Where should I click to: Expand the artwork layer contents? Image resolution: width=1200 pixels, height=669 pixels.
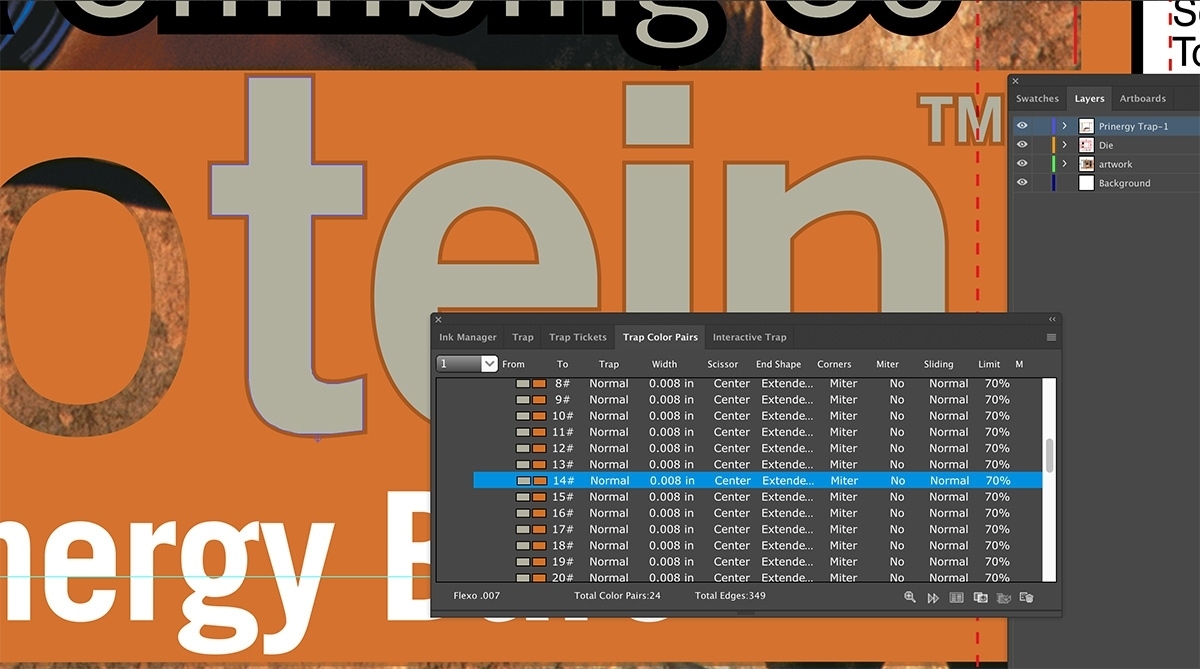1063,163
